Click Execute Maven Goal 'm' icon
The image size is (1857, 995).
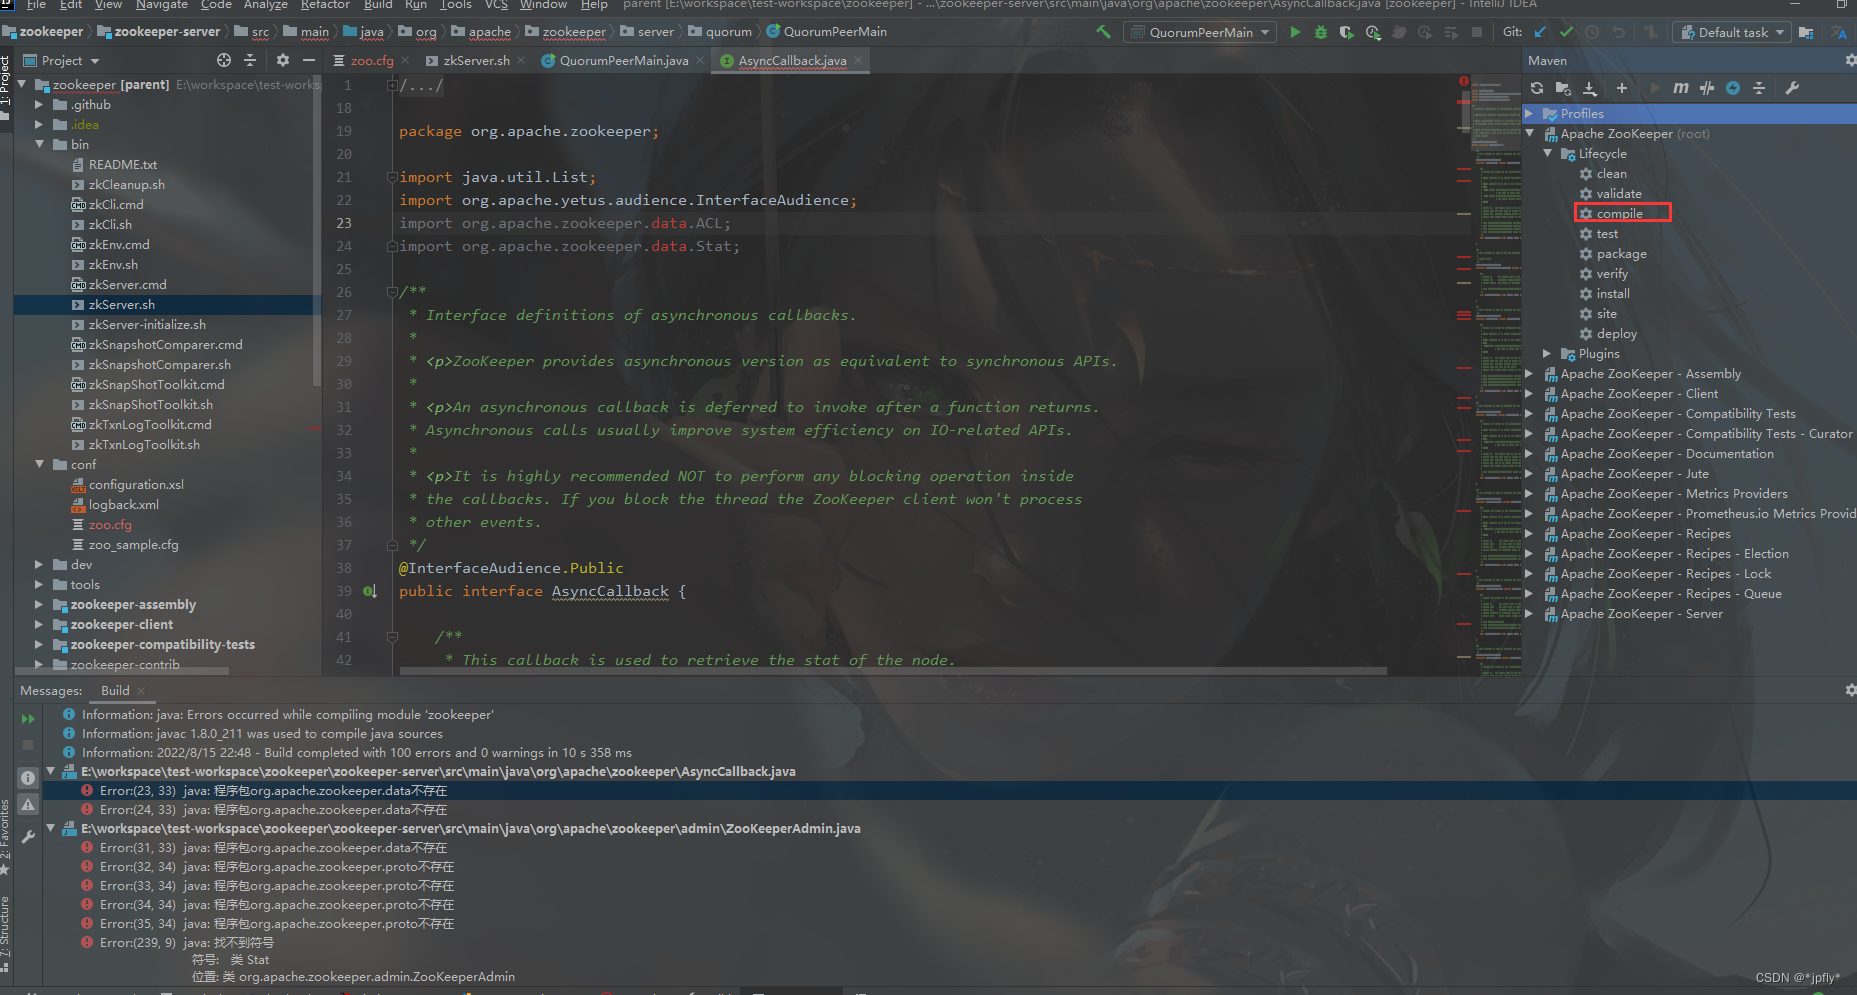click(1681, 88)
